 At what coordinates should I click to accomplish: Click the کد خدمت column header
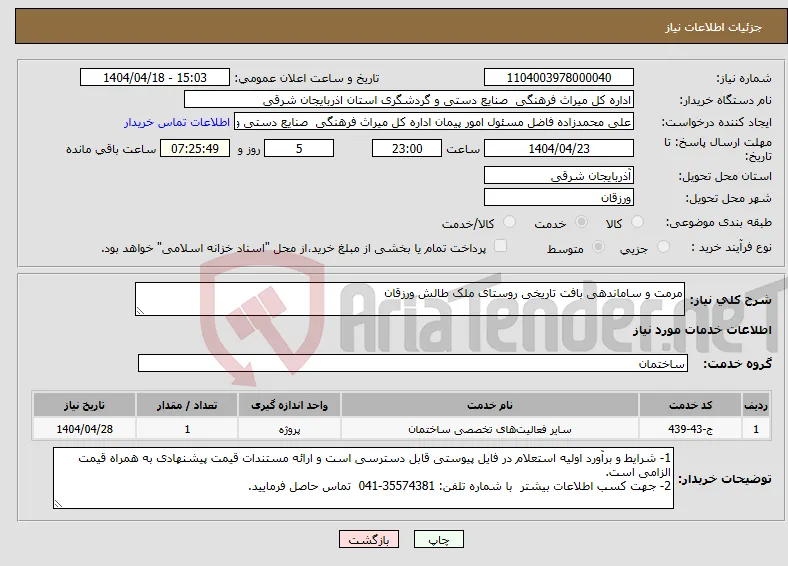tap(691, 405)
